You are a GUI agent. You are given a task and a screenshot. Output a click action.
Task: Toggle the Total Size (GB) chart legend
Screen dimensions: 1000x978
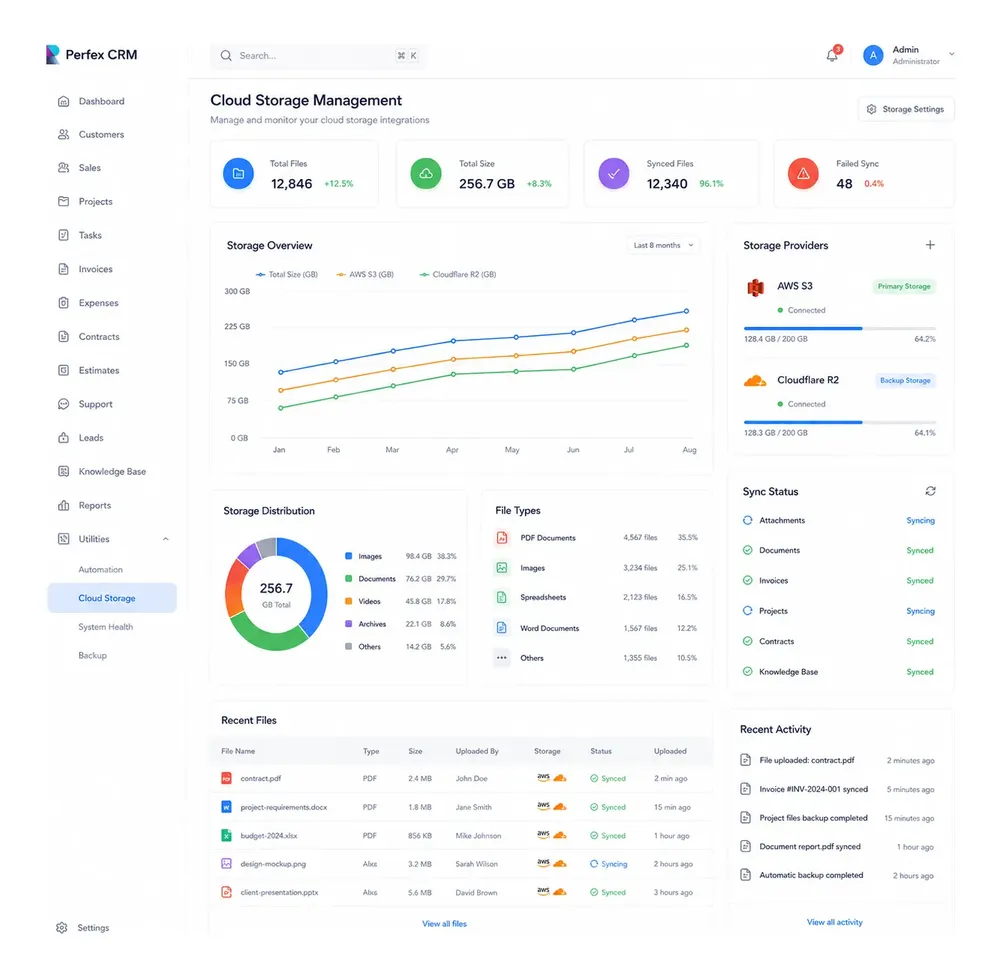(x=286, y=275)
